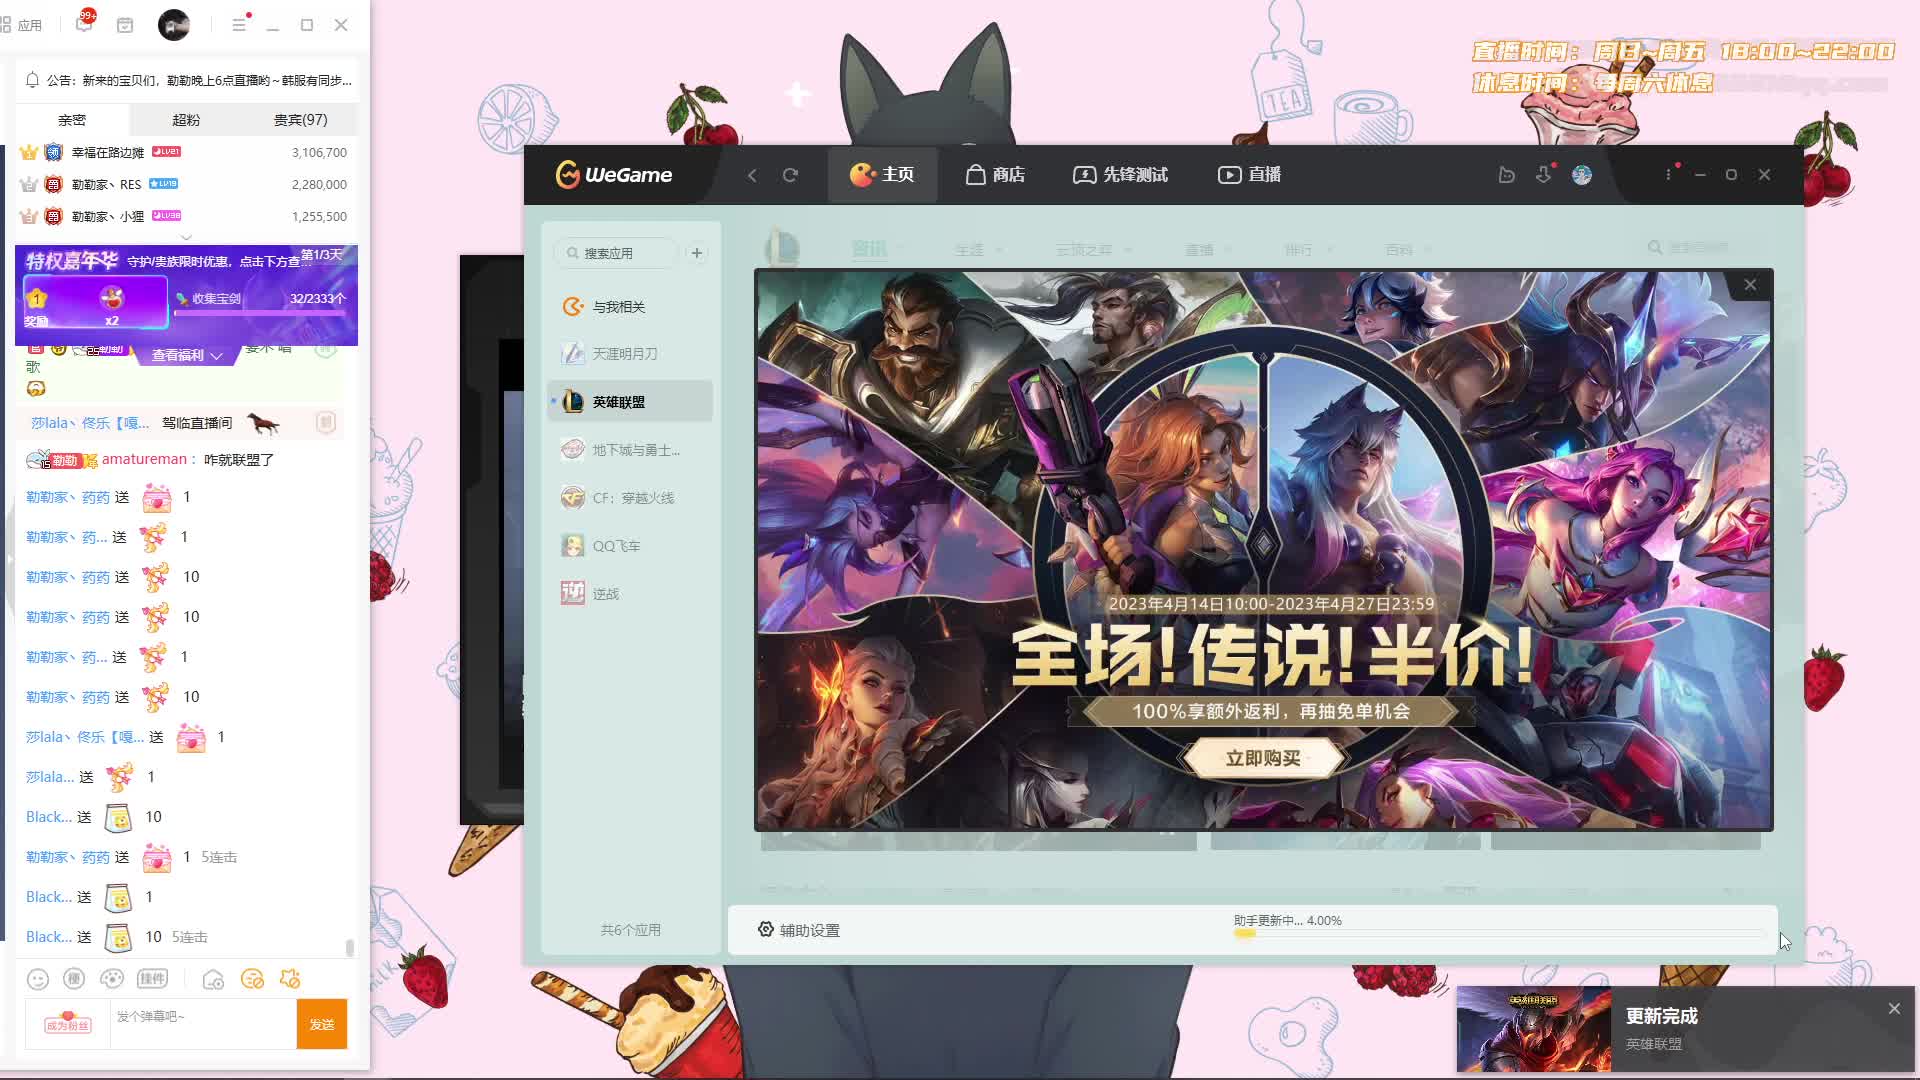Focus the 发个弹幕吧 chat input
The height and width of the screenshot is (1080, 1920).
pos(202,1024)
